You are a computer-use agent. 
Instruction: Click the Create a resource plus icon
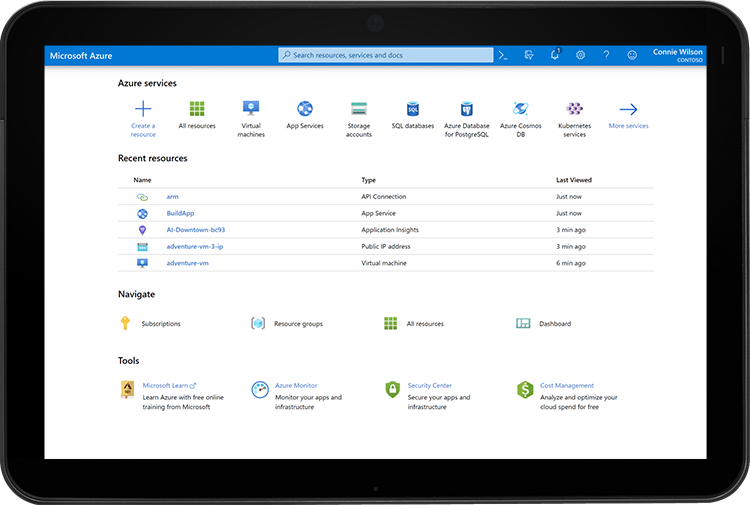coord(143,109)
